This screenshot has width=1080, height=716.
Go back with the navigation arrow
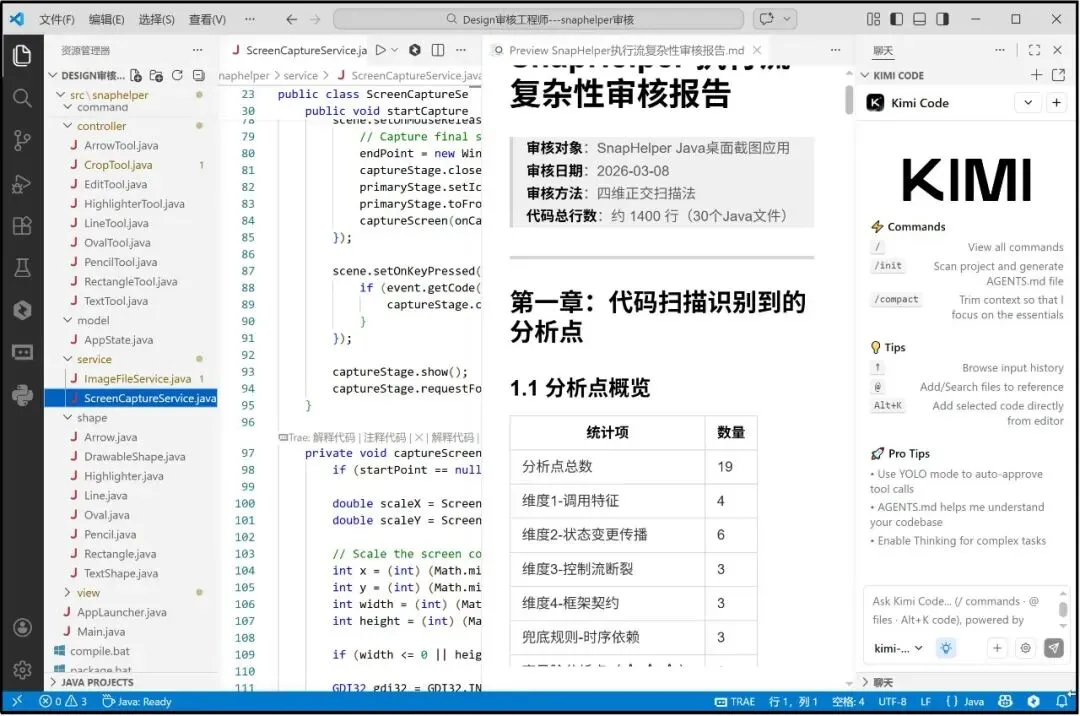(291, 19)
